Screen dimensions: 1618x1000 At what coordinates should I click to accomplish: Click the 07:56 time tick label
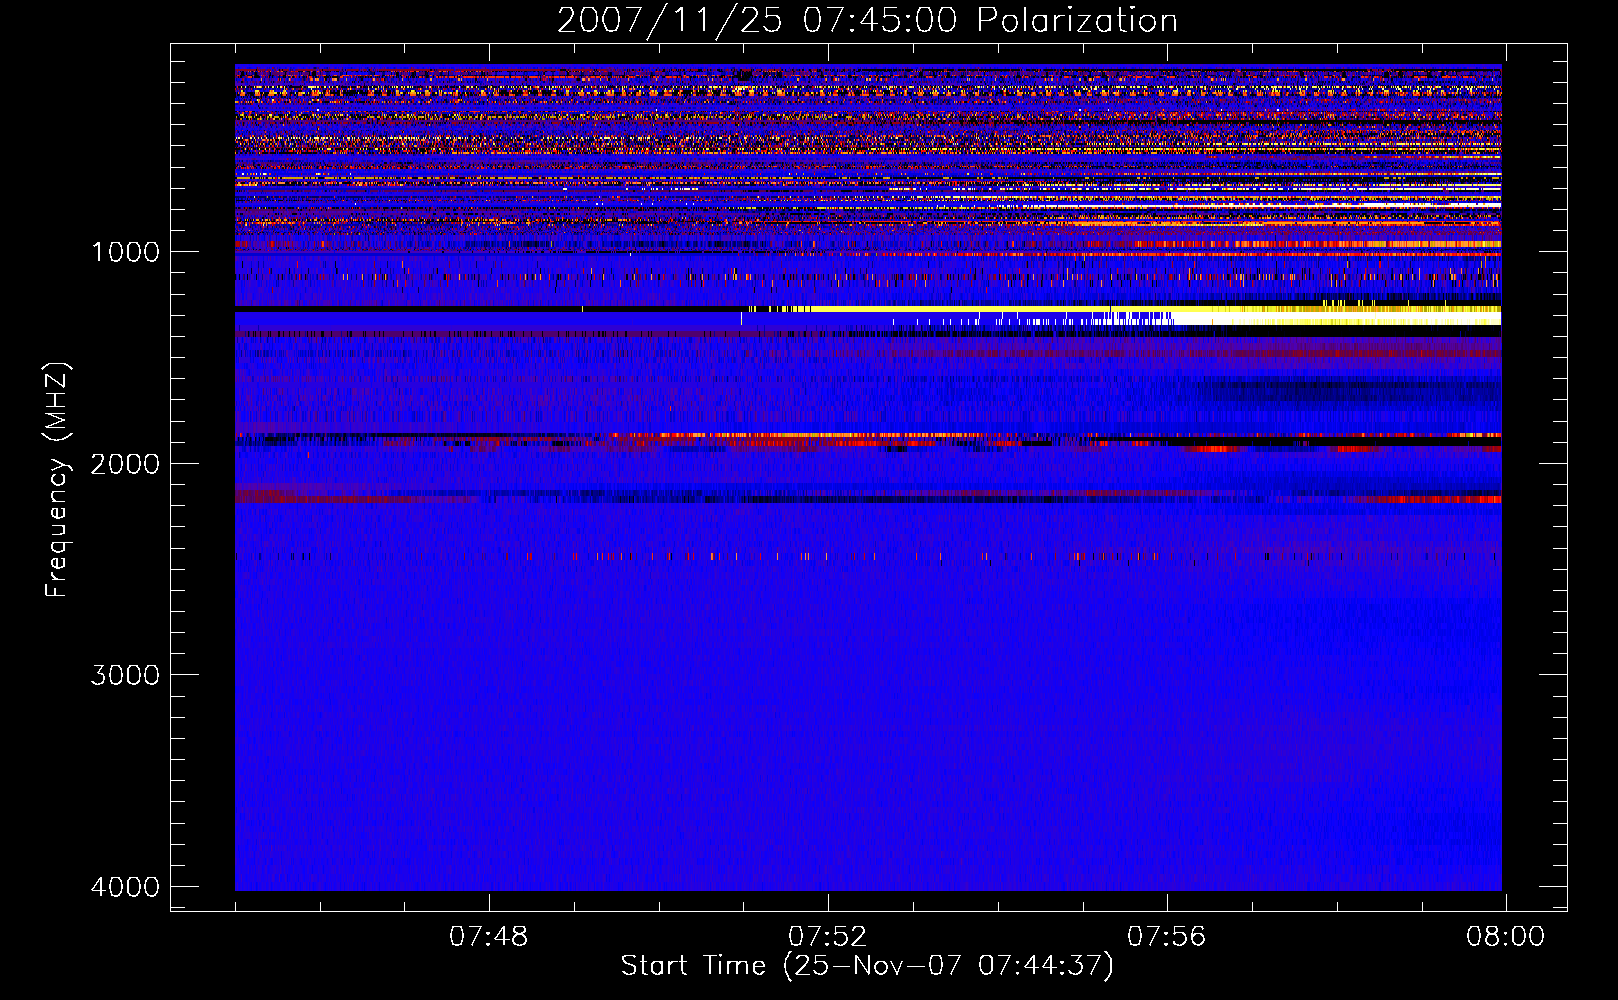pyautogui.click(x=1166, y=937)
